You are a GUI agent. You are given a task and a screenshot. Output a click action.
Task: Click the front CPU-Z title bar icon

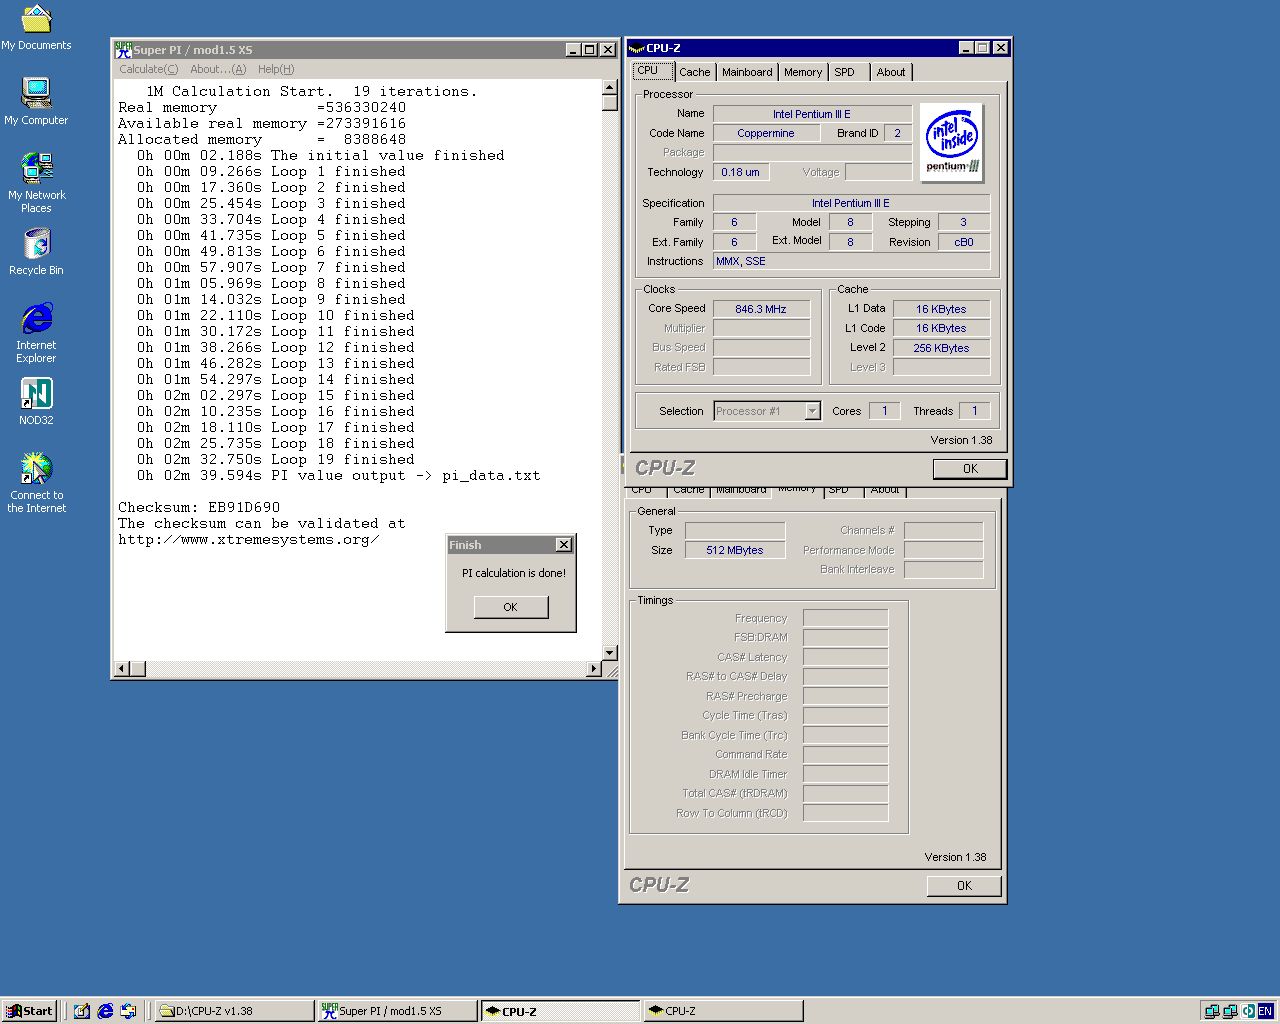(636, 48)
